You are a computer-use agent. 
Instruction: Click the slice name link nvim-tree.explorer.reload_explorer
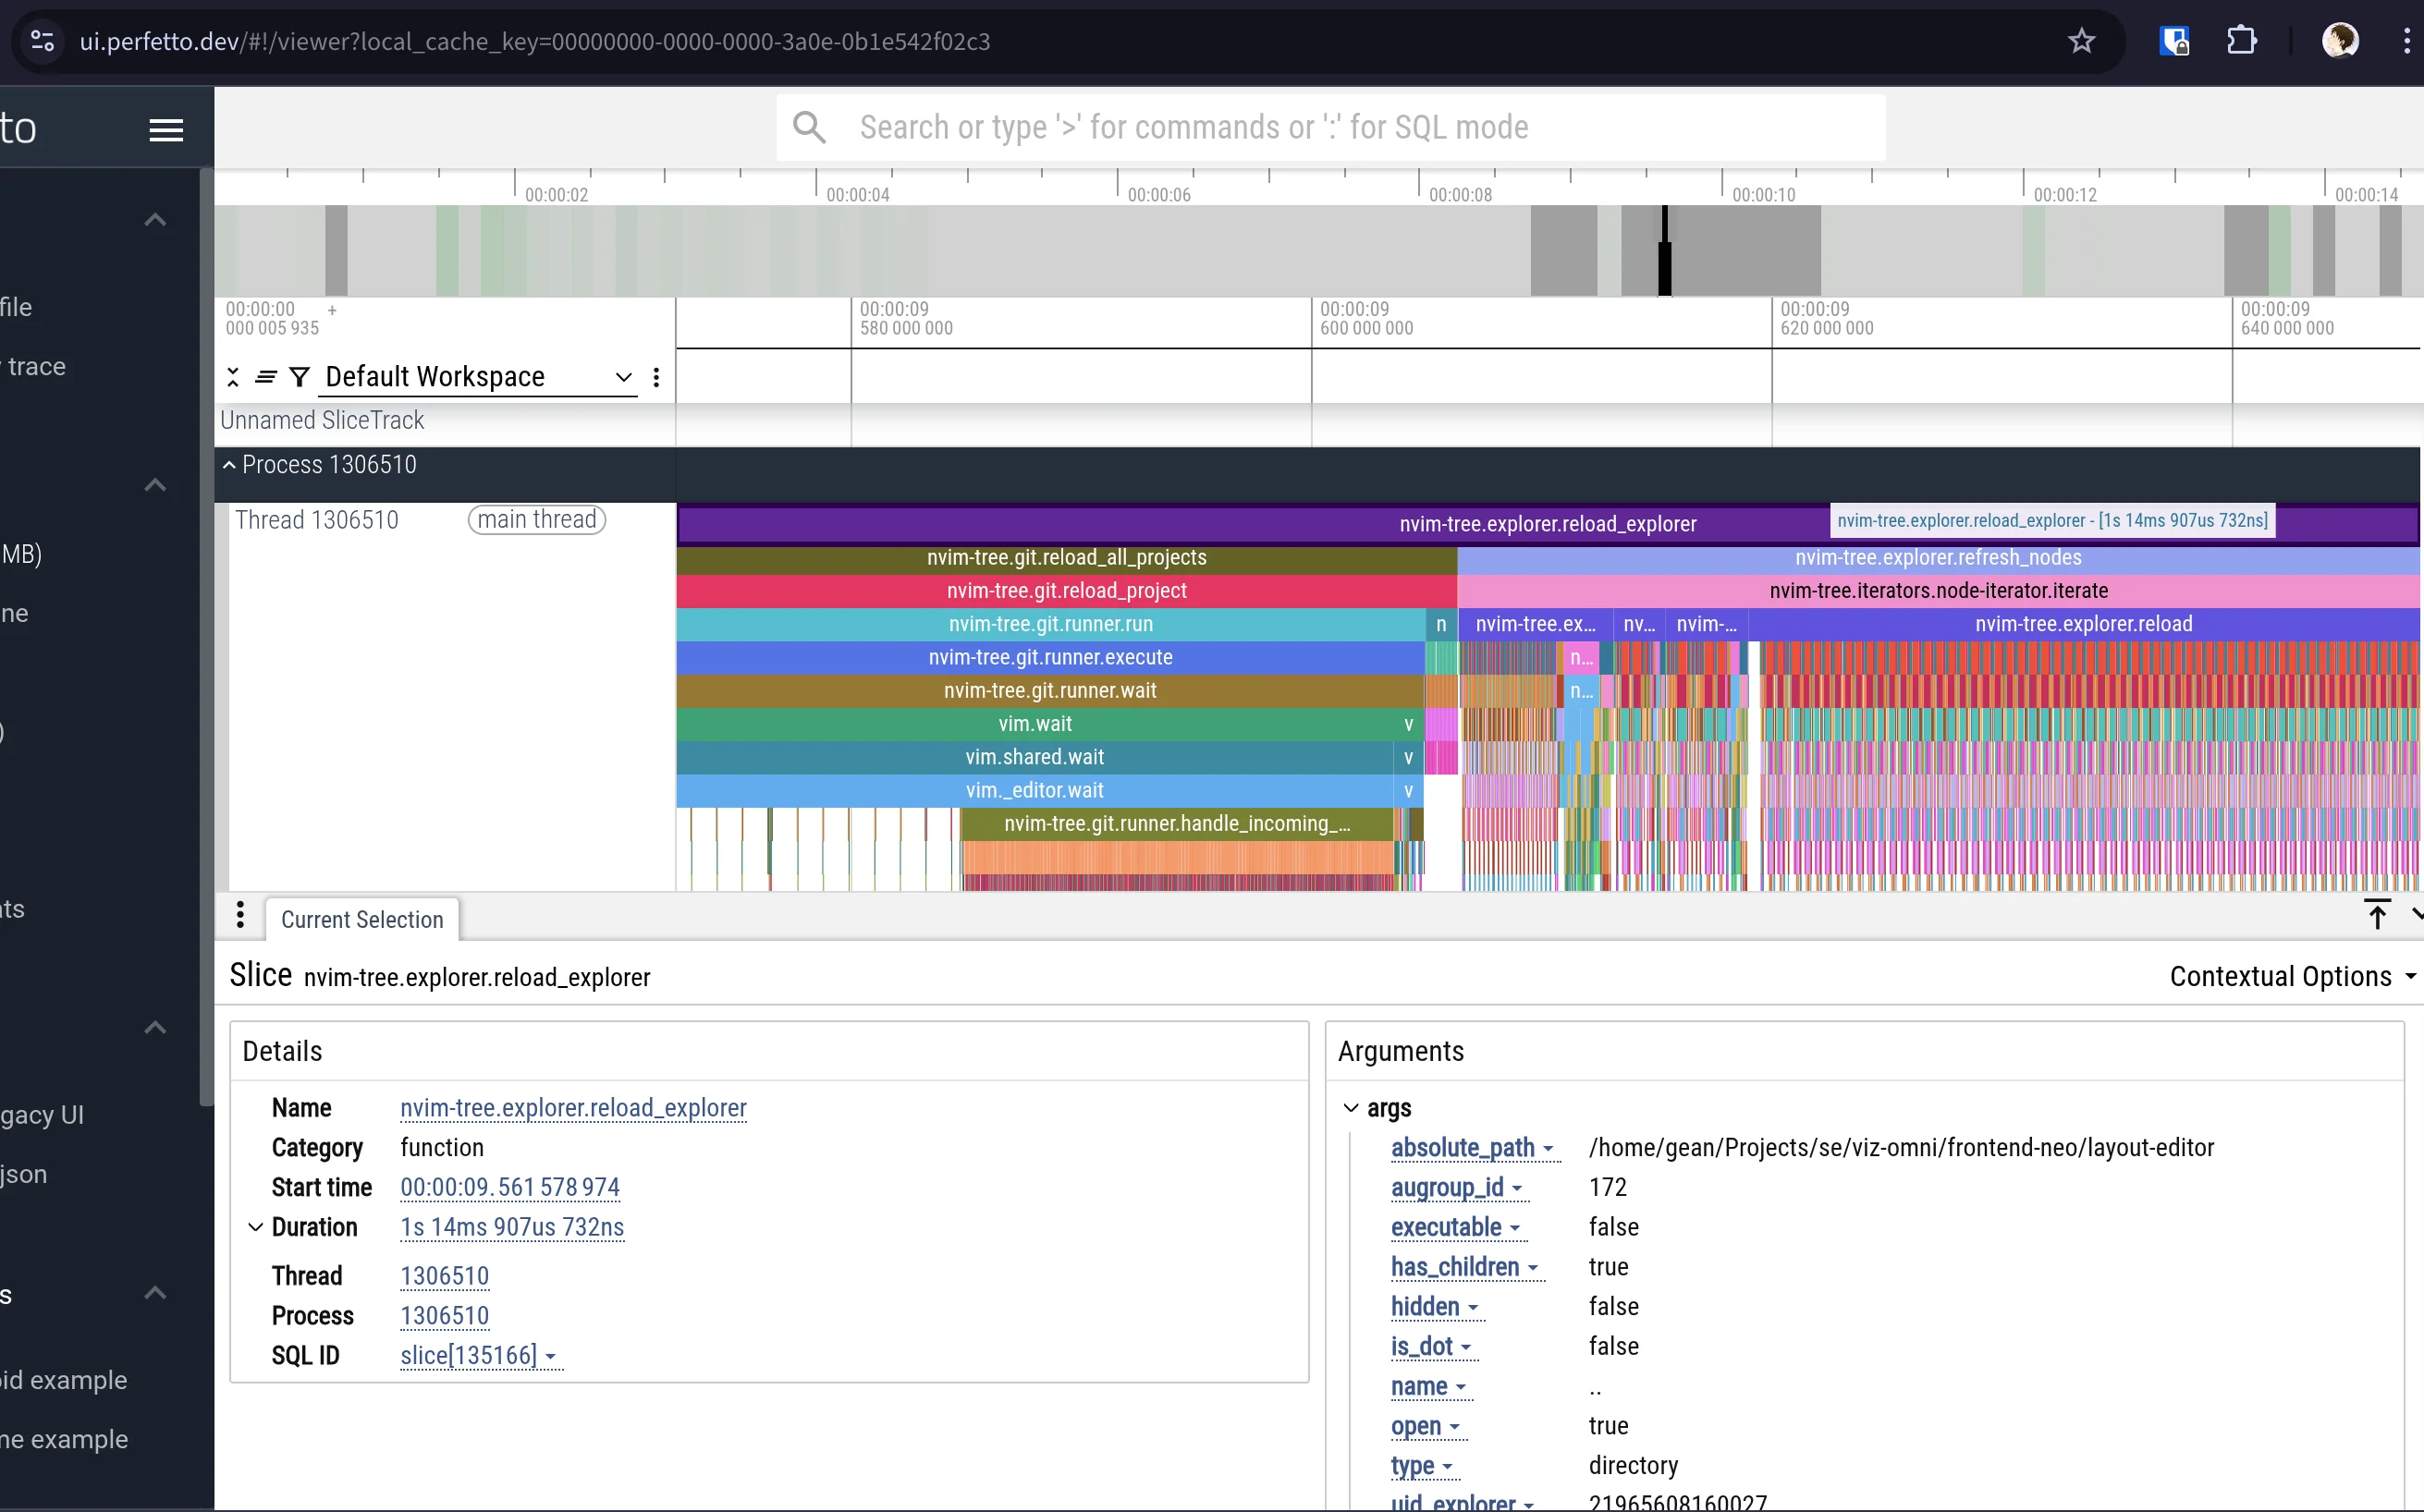click(x=573, y=1108)
